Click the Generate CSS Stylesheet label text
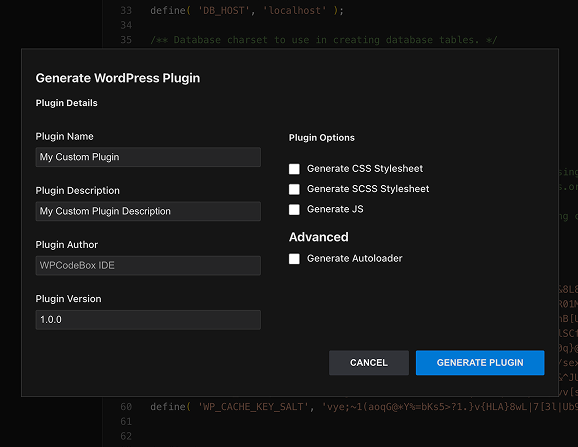578x447 pixels. [x=365, y=168]
